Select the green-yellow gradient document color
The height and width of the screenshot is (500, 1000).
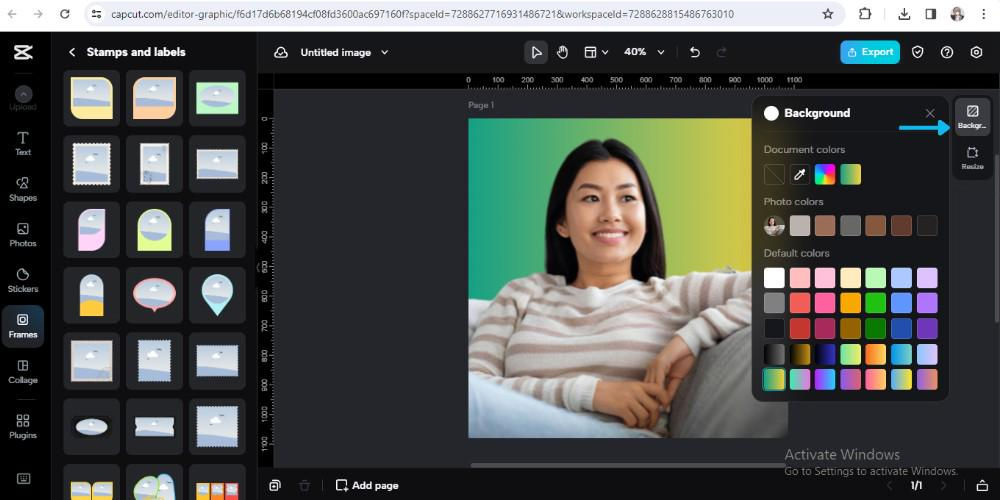click(x=850, y=174)
